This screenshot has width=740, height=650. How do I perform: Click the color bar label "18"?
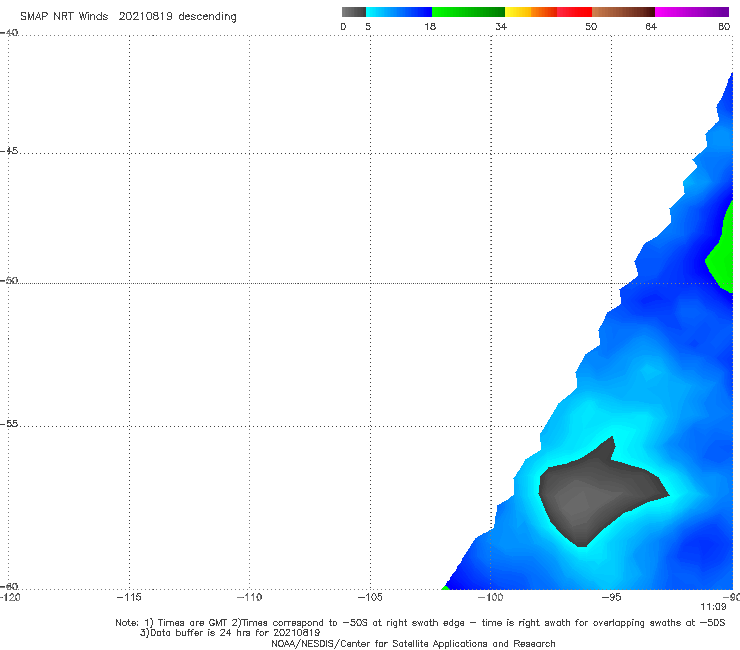tap(430, 26)
